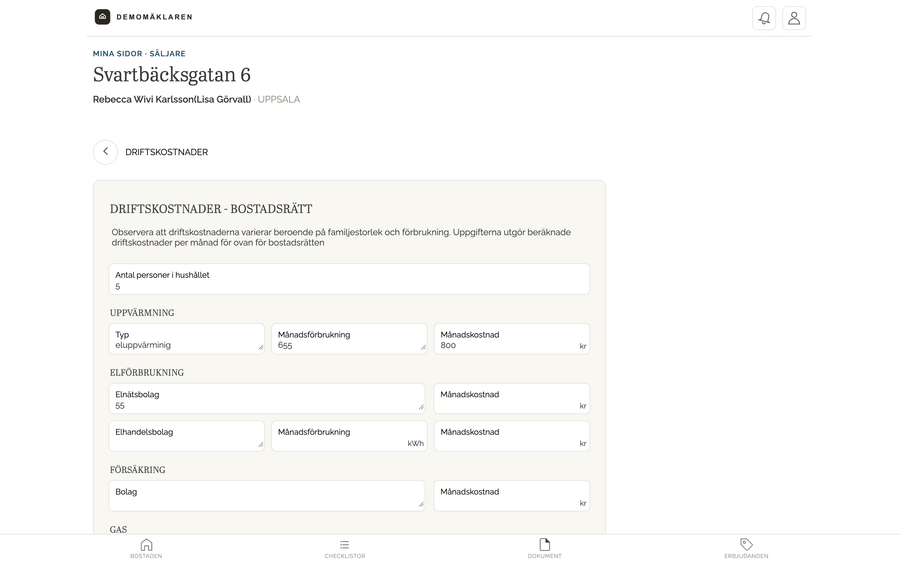Edit the Antal personer i hushållet field
This screenshot has height=563, width=900.
349,279
